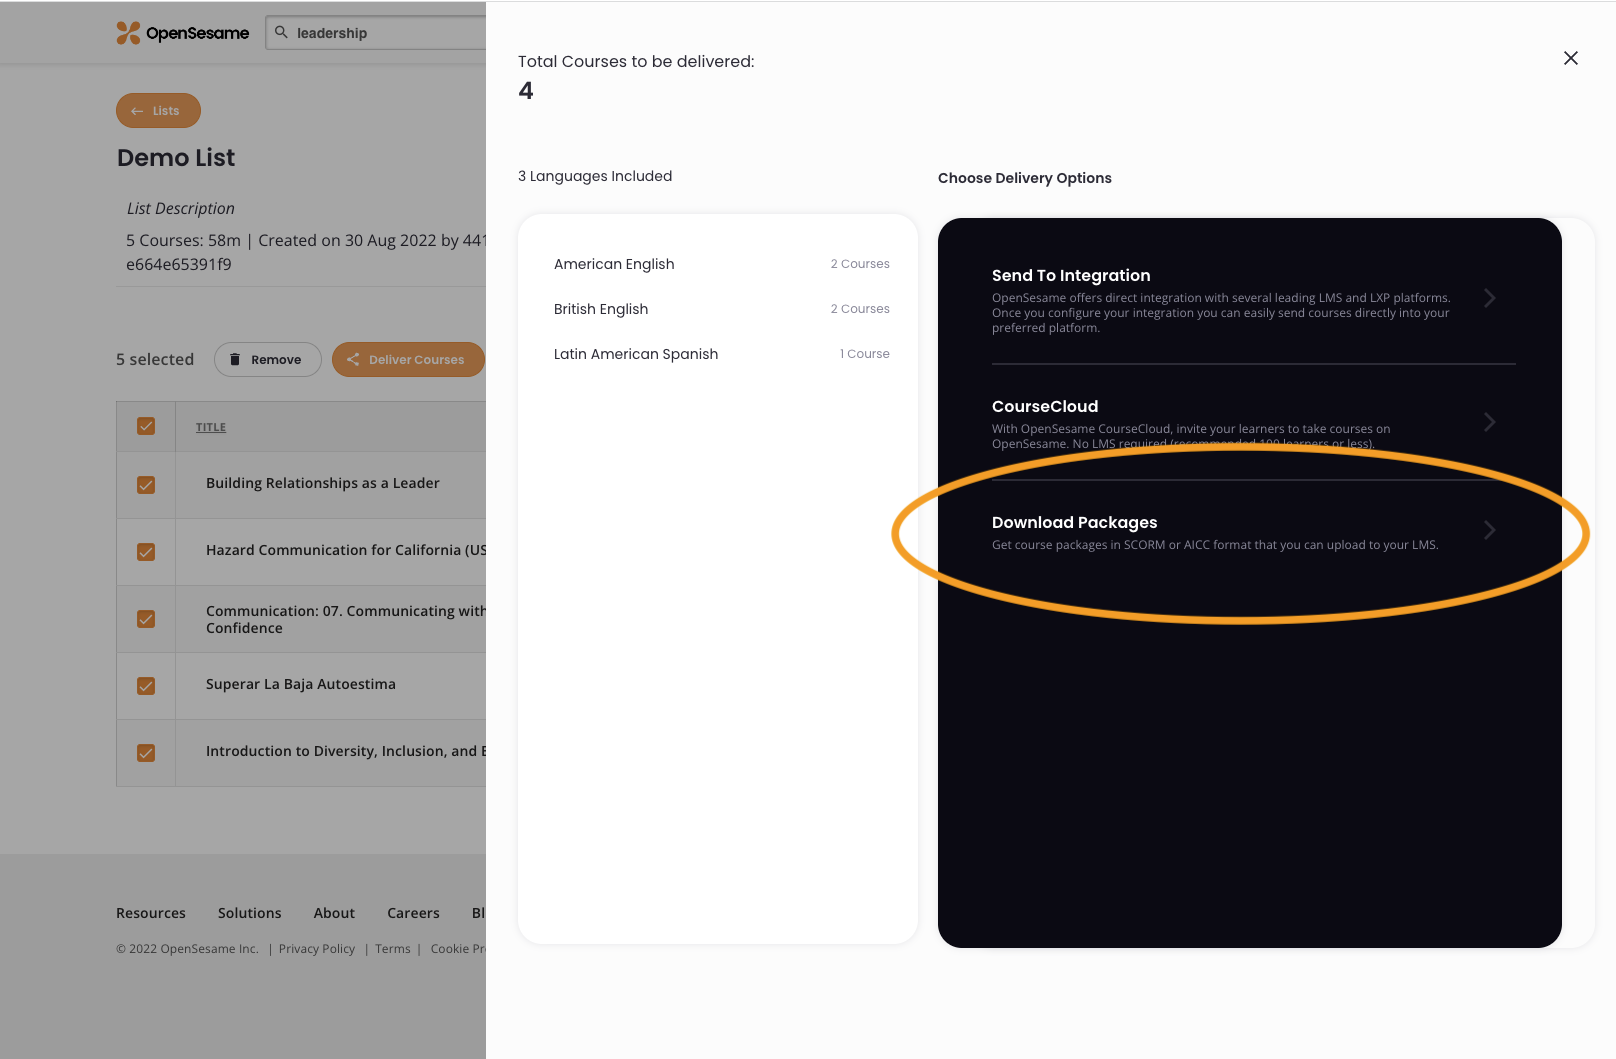Uncheck Communicating with Confidence course

(146, 619)
